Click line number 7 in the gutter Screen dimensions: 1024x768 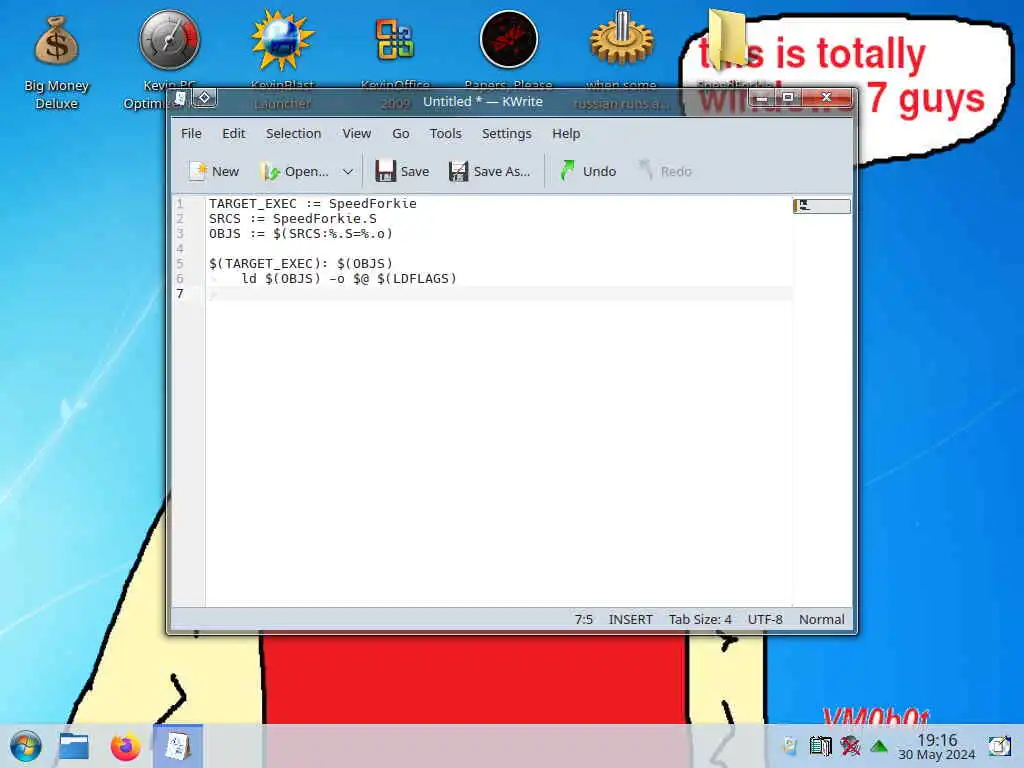180,293
